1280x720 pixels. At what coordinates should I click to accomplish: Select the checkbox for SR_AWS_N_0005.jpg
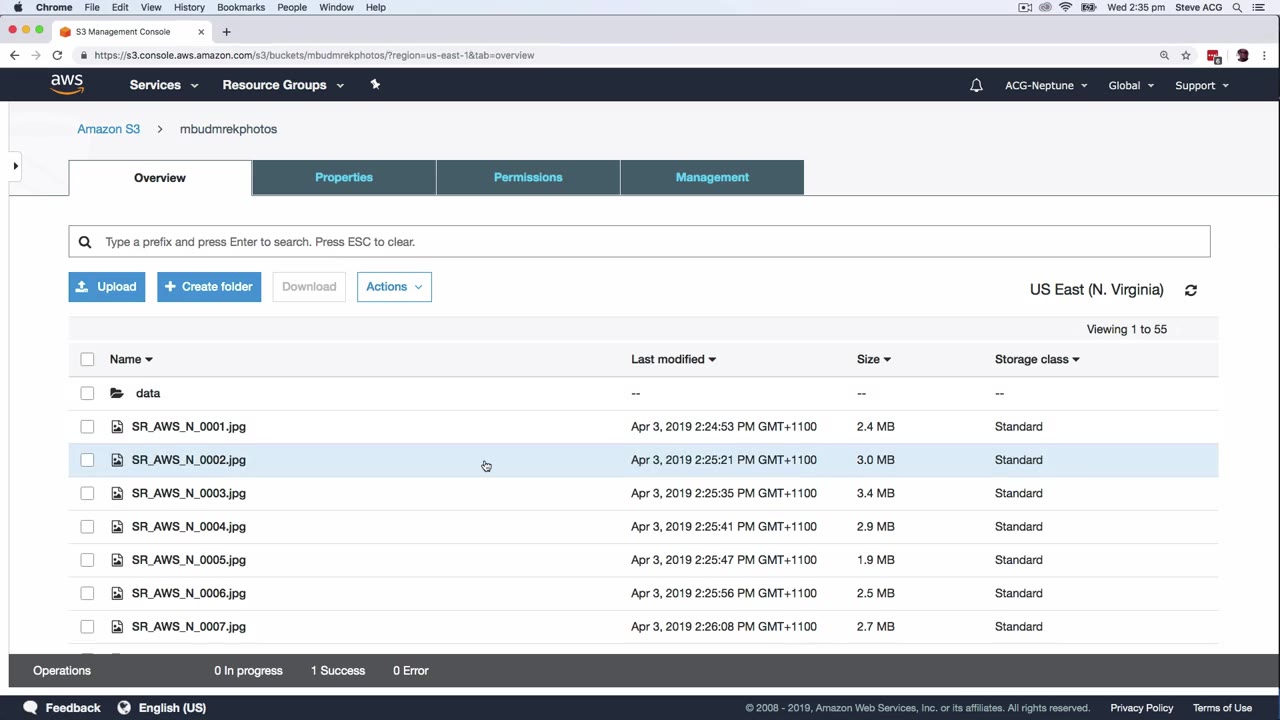tap(87, 560)
